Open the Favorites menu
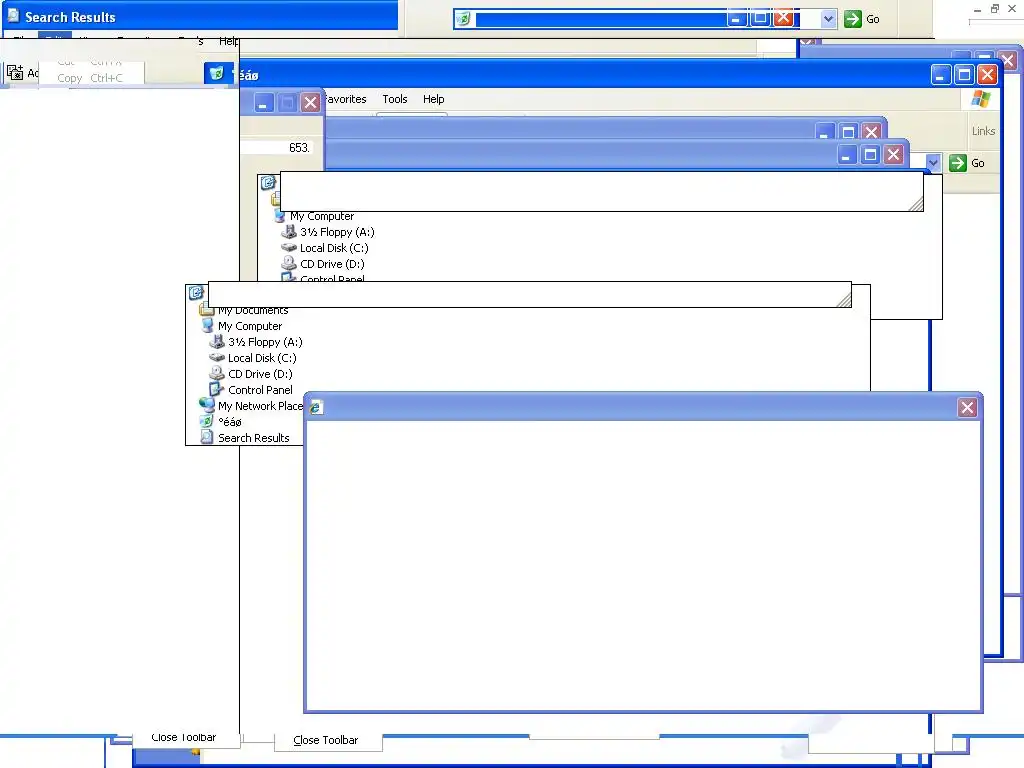This screenshot has height=768, width=1024. (345, 99)
